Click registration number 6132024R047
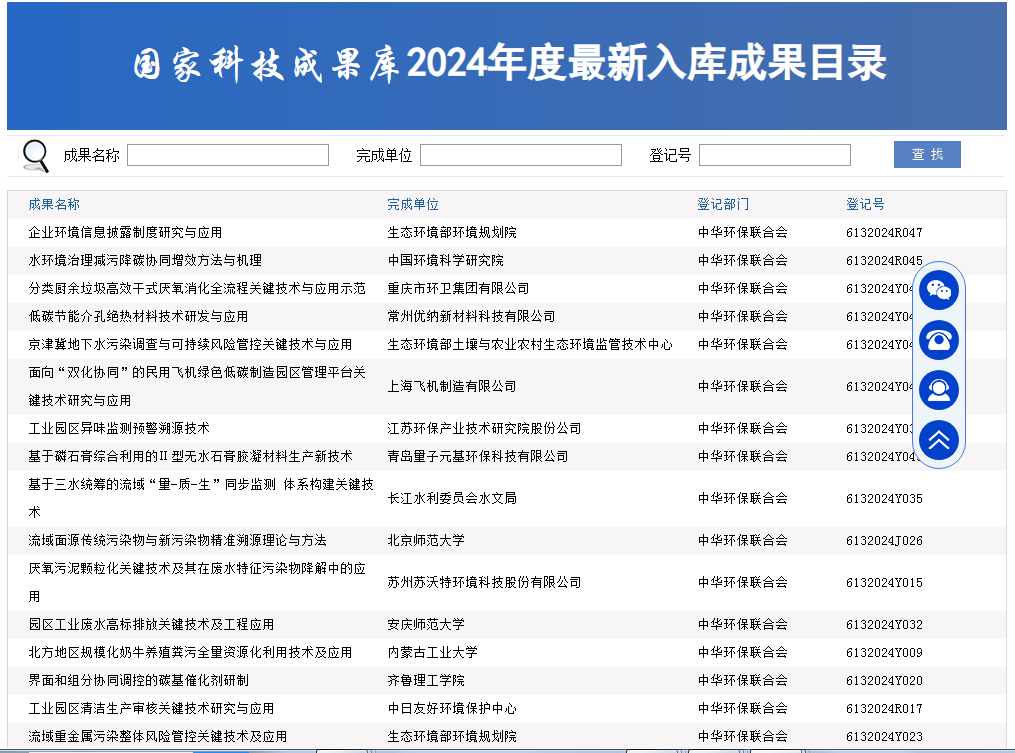 pyautogui.click(x=884, y=232)
